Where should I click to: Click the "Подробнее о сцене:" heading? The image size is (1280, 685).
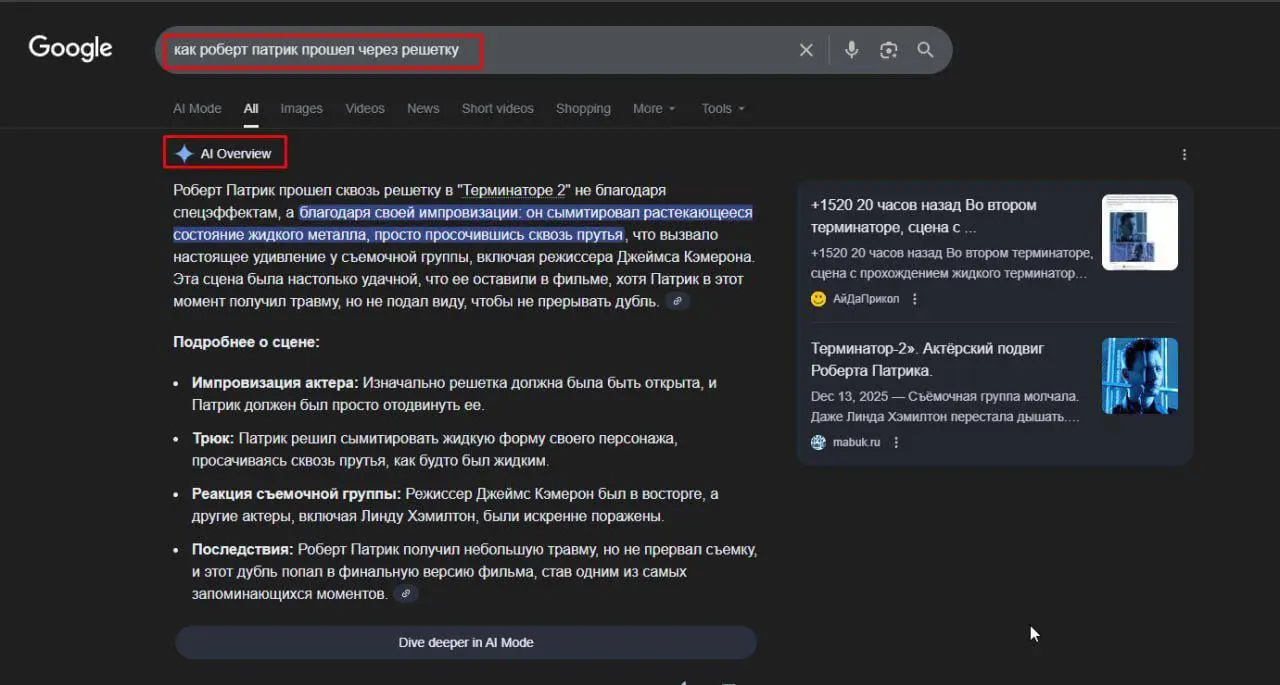pos(246,342)
